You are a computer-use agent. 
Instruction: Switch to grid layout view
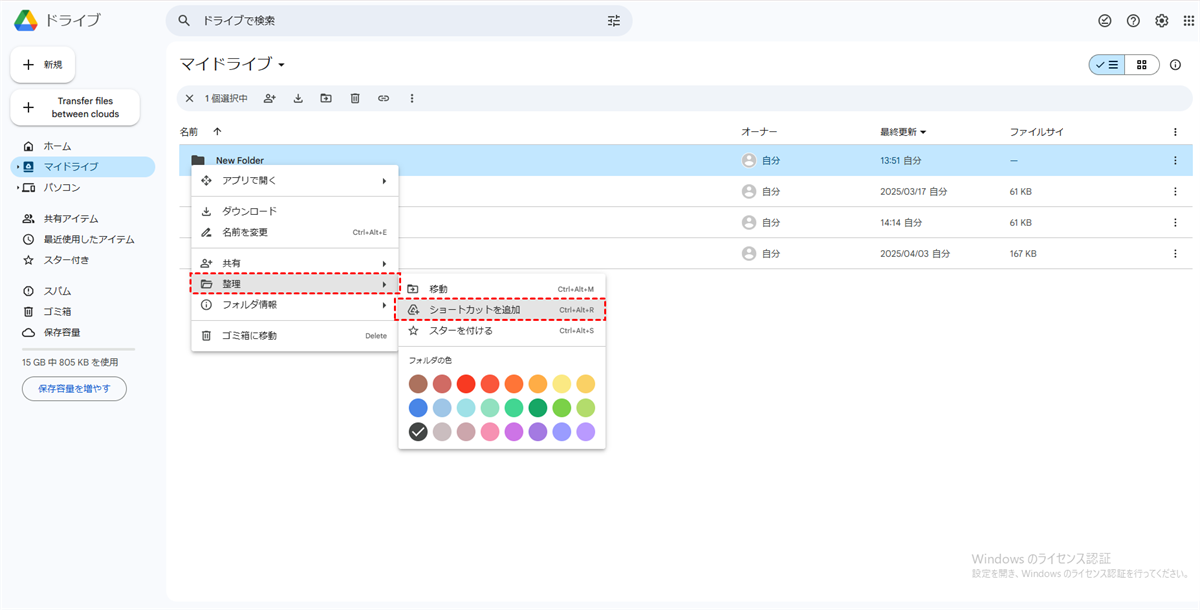[1141, 65]
